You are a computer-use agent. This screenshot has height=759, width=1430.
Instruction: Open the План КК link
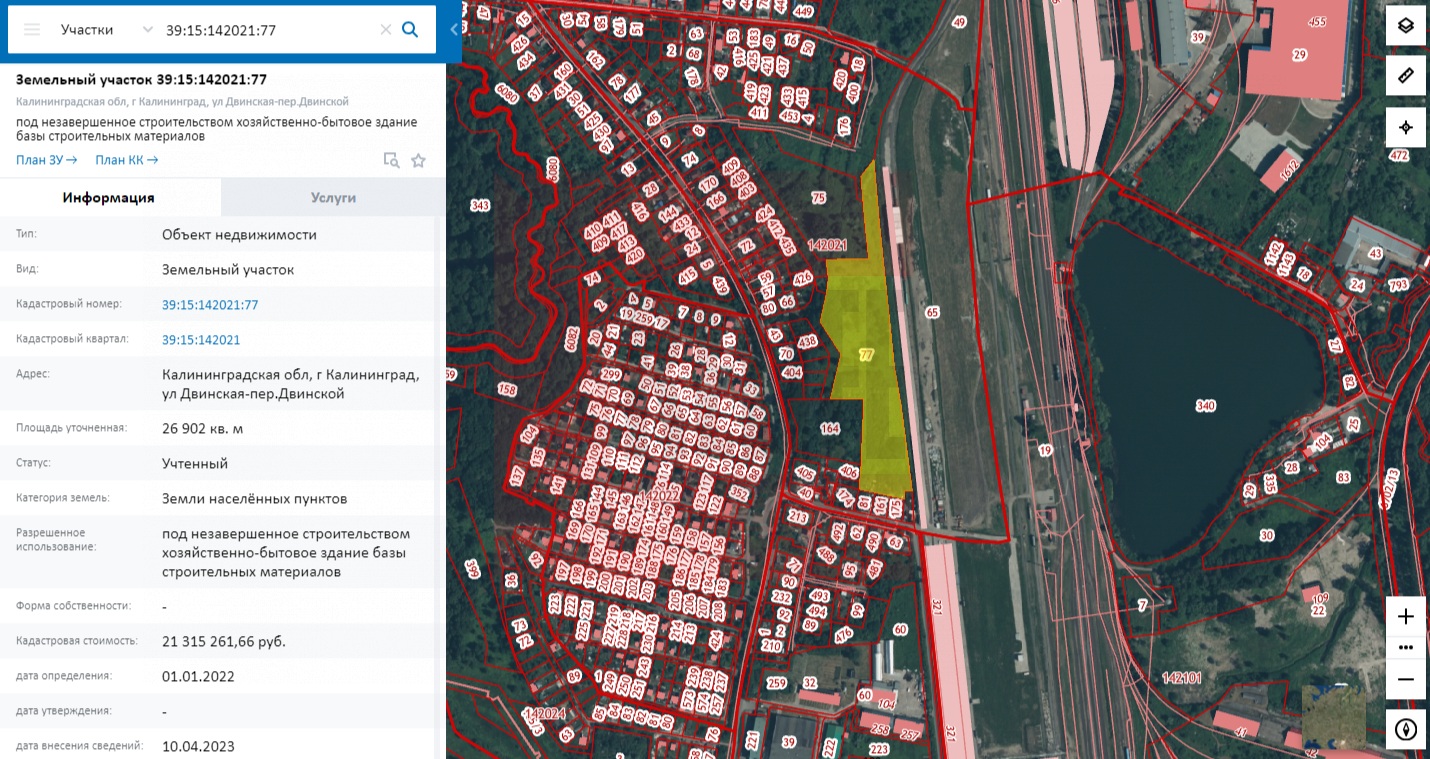coord(126,160)
